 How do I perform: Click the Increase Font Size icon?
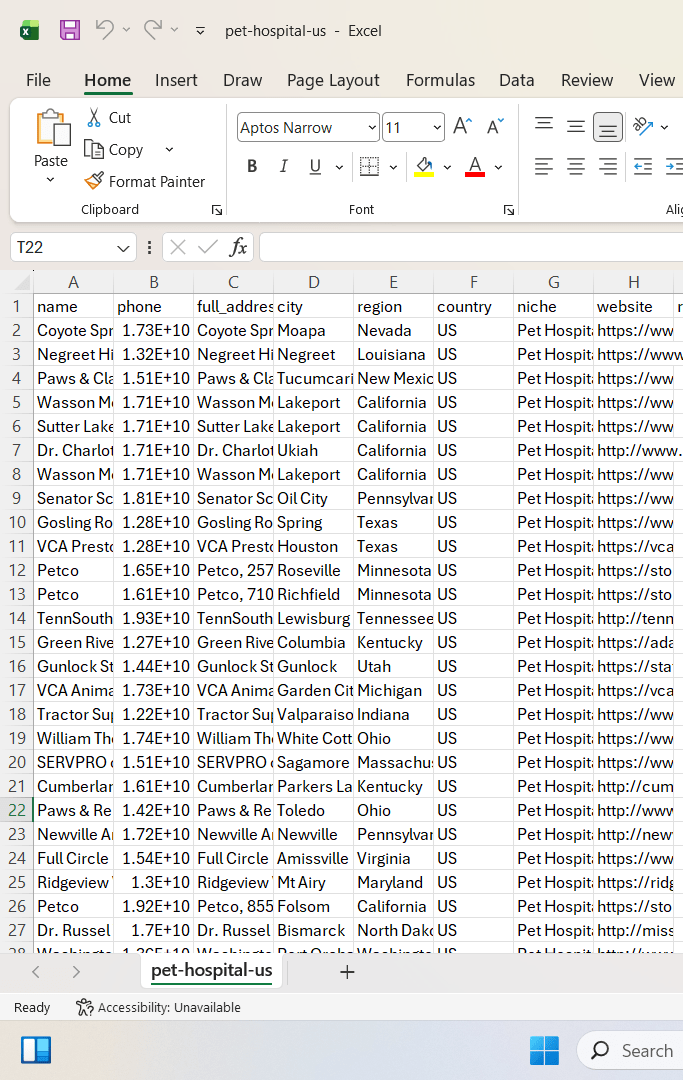pyautogui.click(x=462, y=127)
